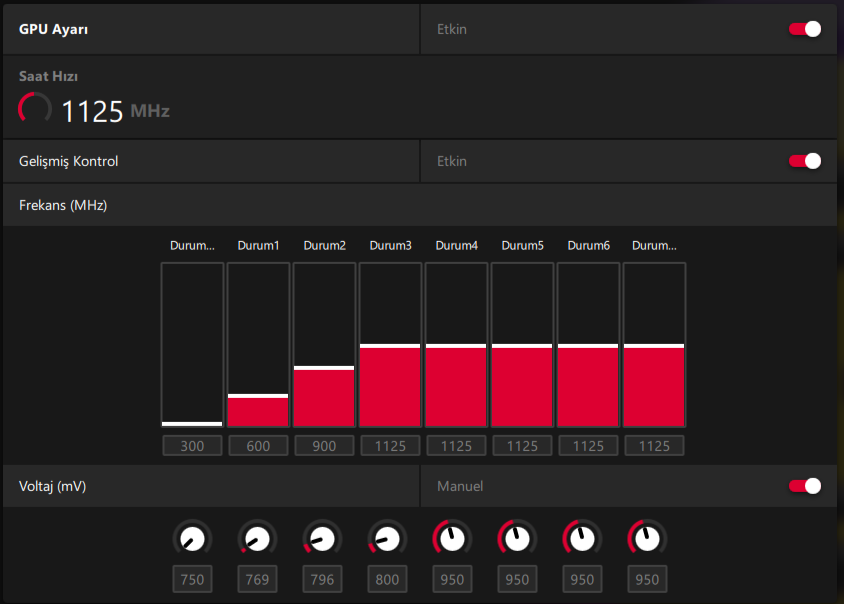Click the Voltaj (mV) label
Viewport: 844px width, 604px height.
(x=53, y=486)
